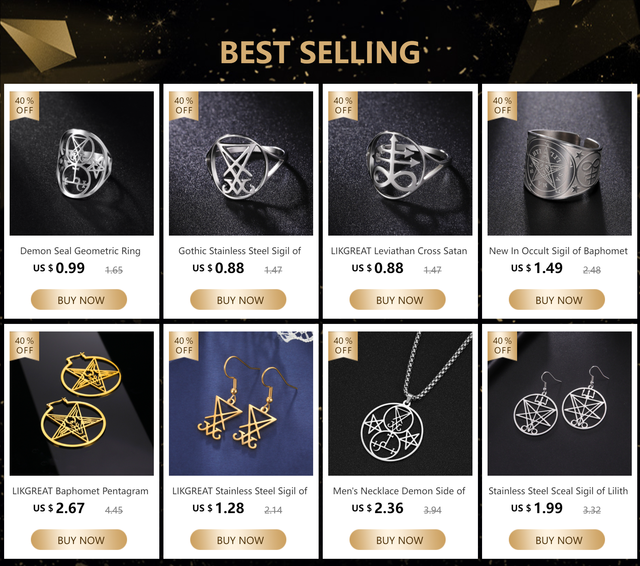Buy the Demon Seal Geometric Ring now
This screenshot has height=566, width=640.
tap(79, 300)
